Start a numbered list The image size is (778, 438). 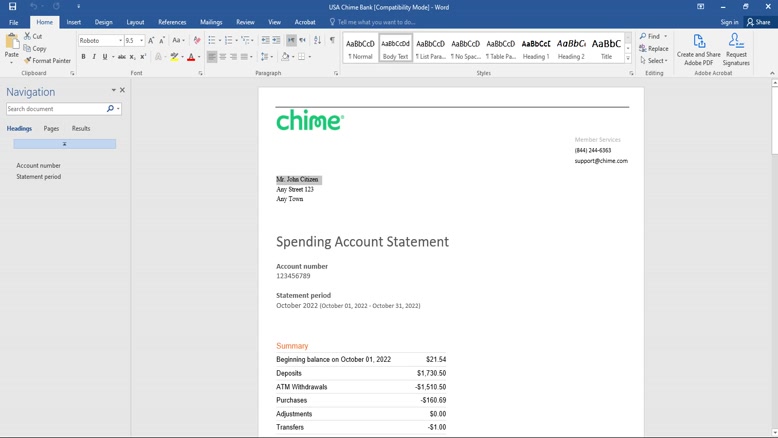(228, 41)
